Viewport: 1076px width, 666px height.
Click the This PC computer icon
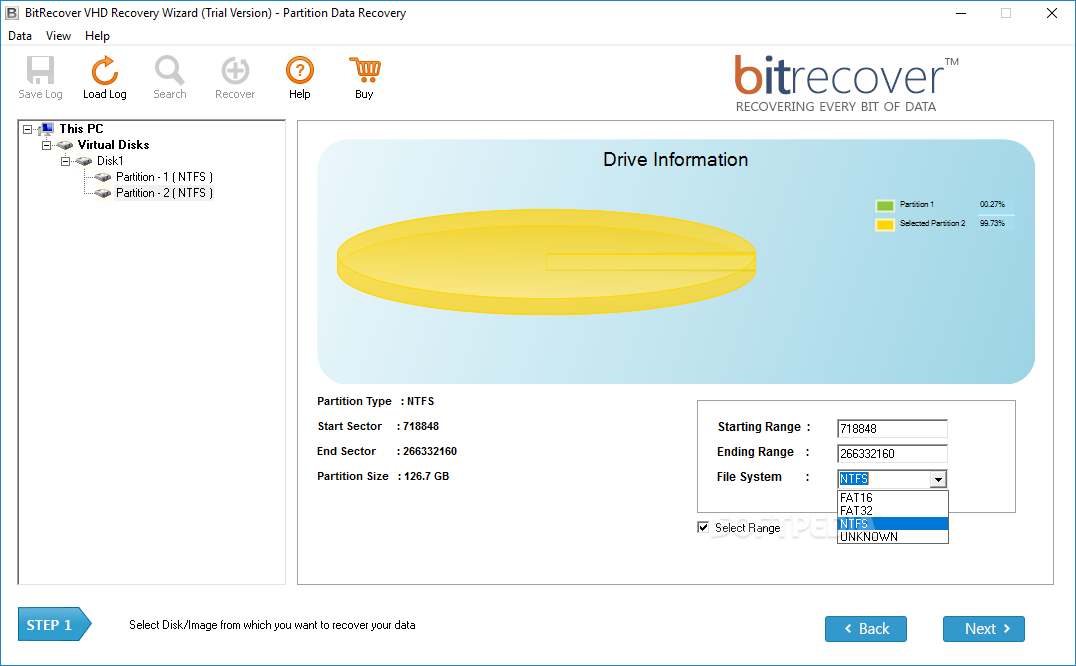tap(47, 129)
